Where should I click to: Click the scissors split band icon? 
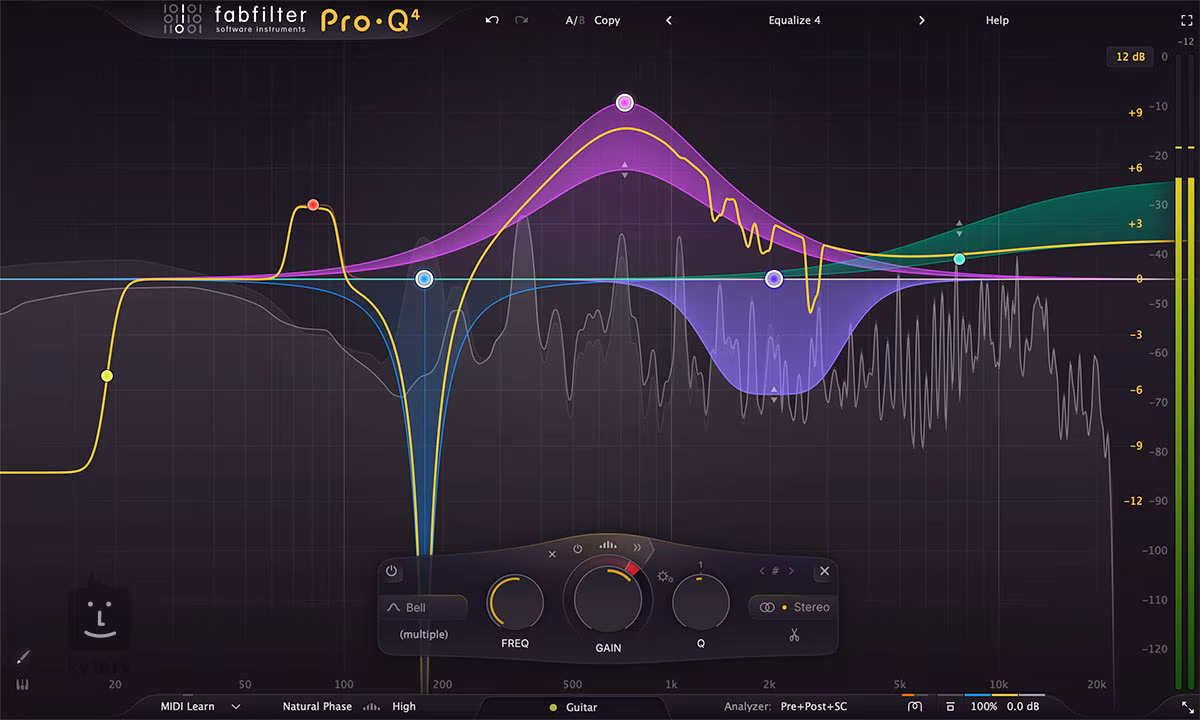coord(794,634)
